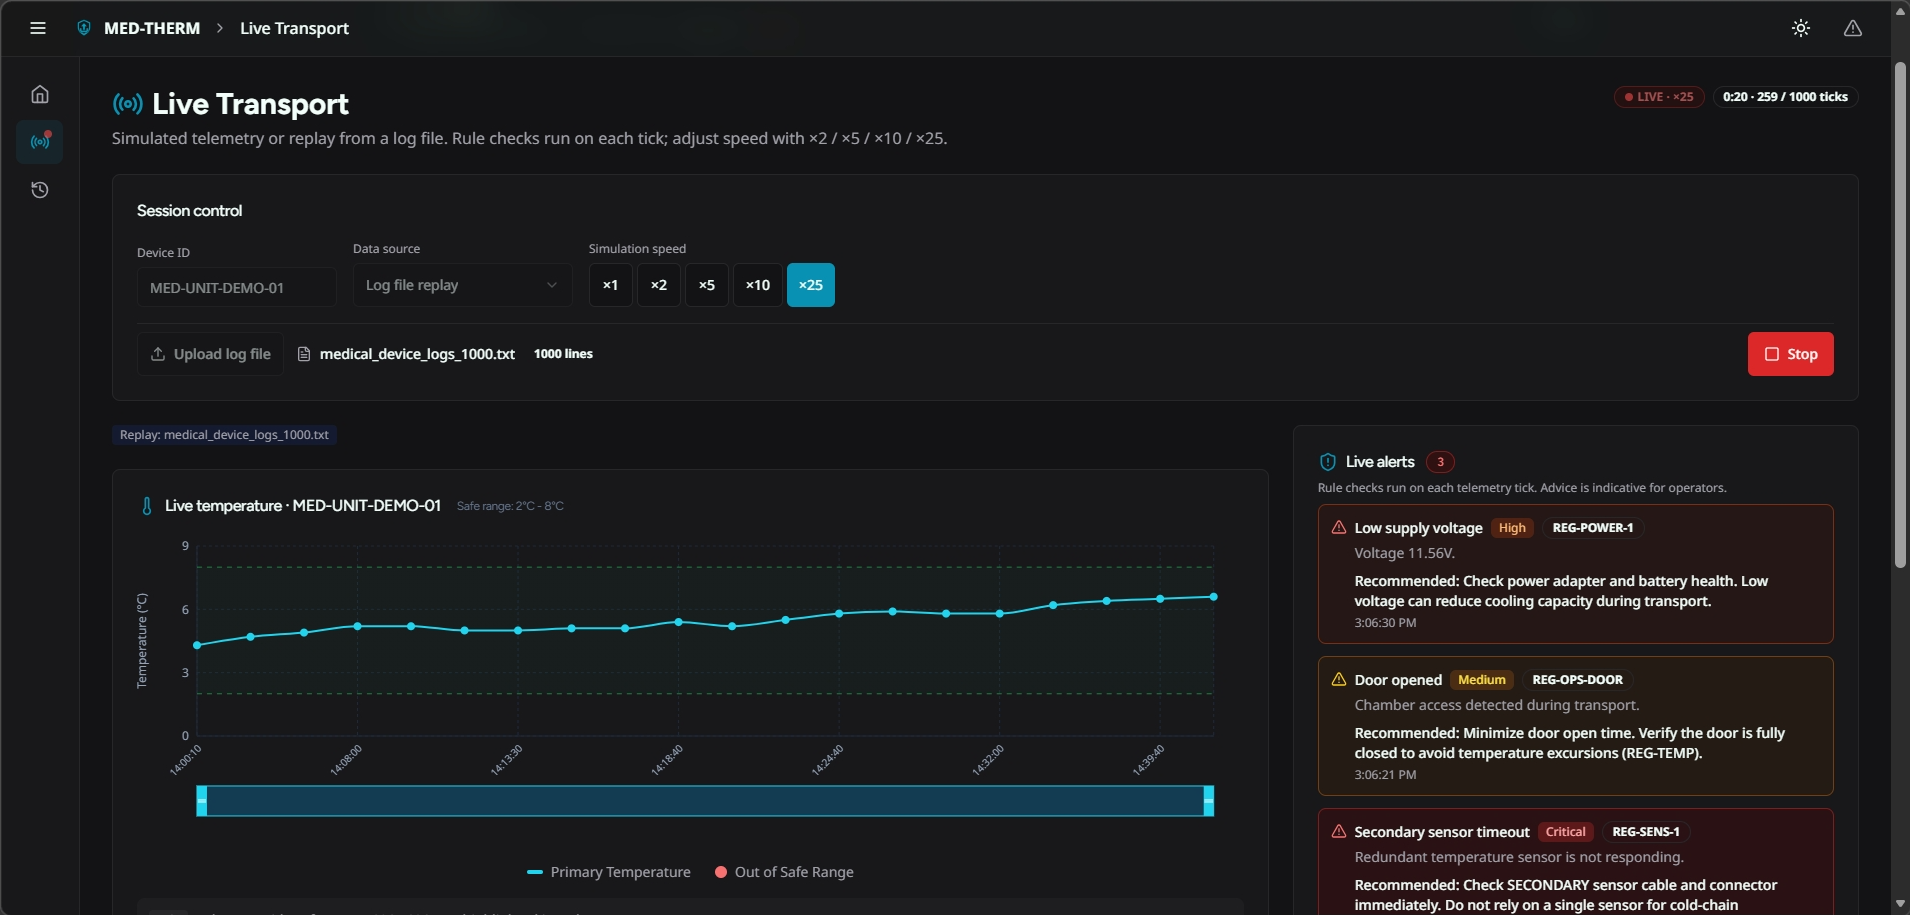The width and height of the screenshot is (1910, 915).
Task: Set simulation speed to ×1
Action: [x=610, y=285]
